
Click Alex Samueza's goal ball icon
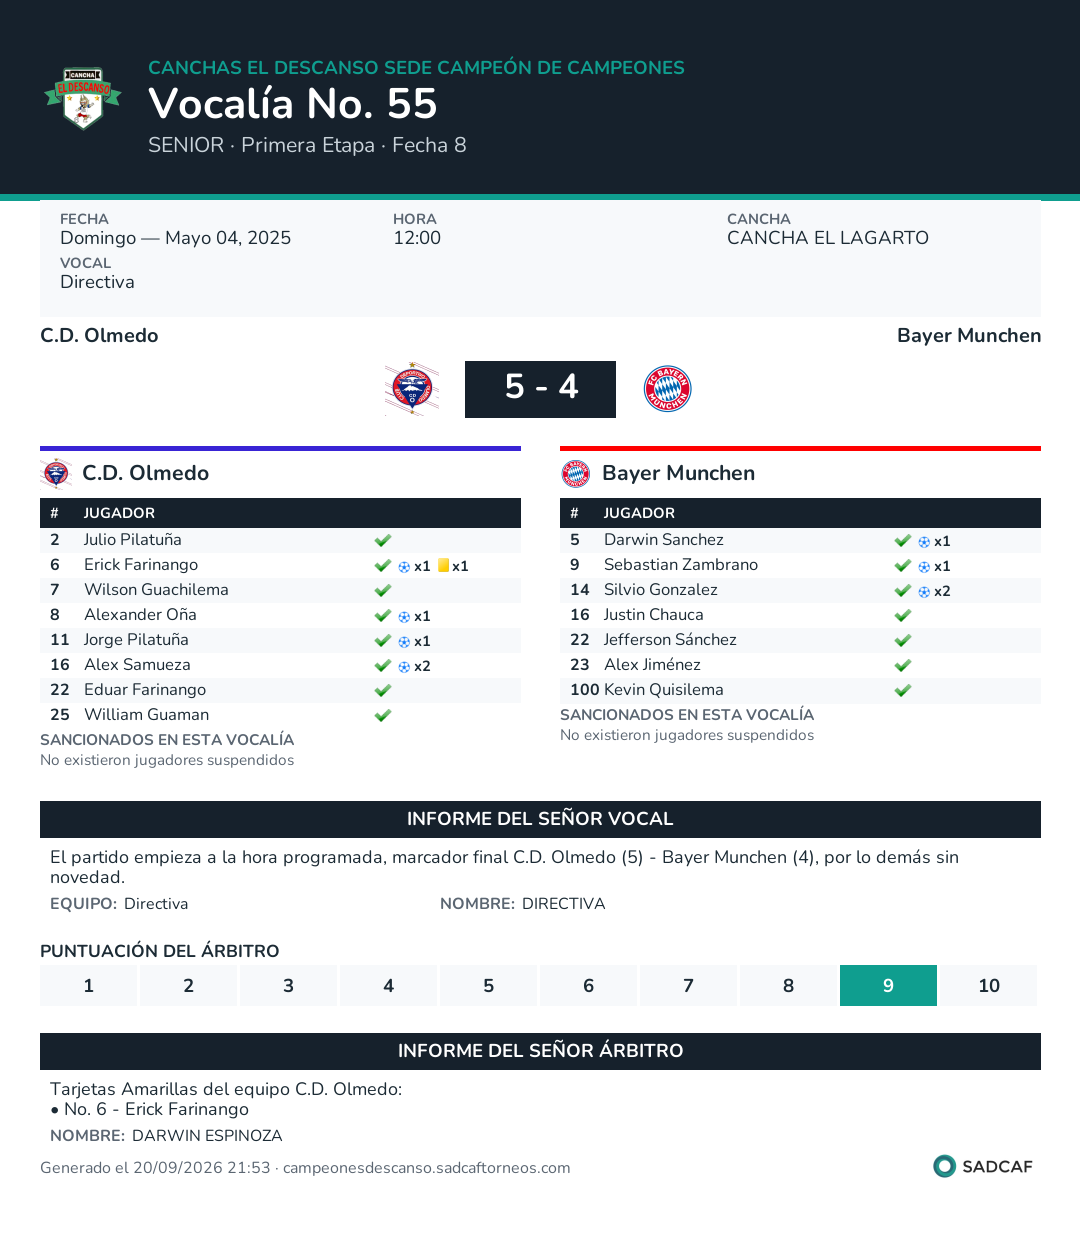404,666
